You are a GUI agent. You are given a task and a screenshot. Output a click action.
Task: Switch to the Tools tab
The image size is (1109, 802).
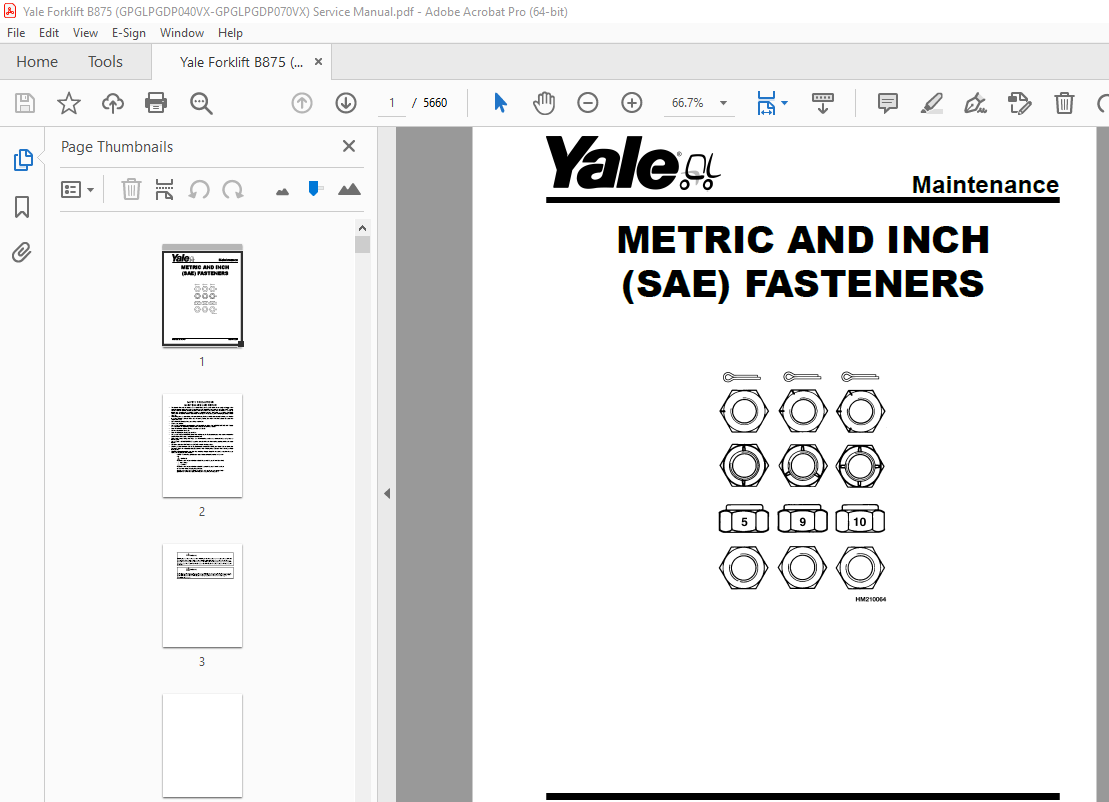[105, 62]
